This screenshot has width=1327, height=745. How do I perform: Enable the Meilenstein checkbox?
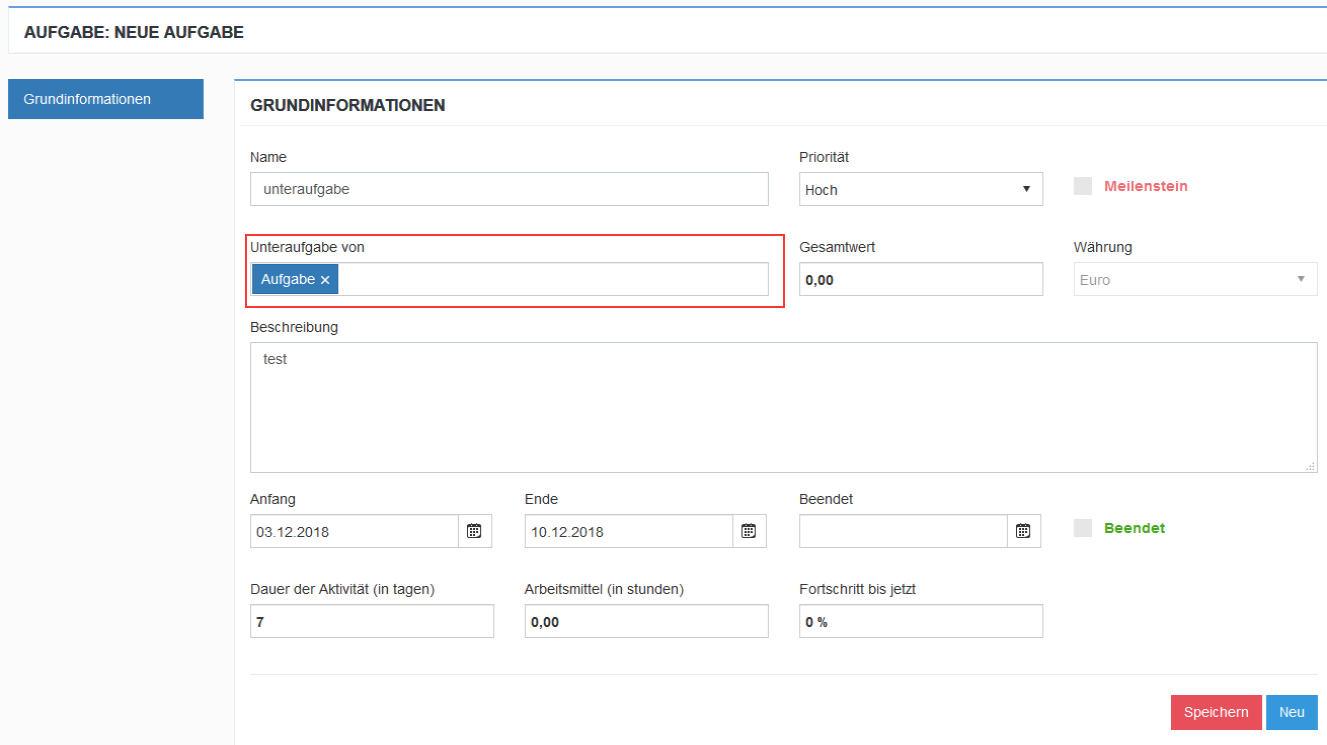1083,186
